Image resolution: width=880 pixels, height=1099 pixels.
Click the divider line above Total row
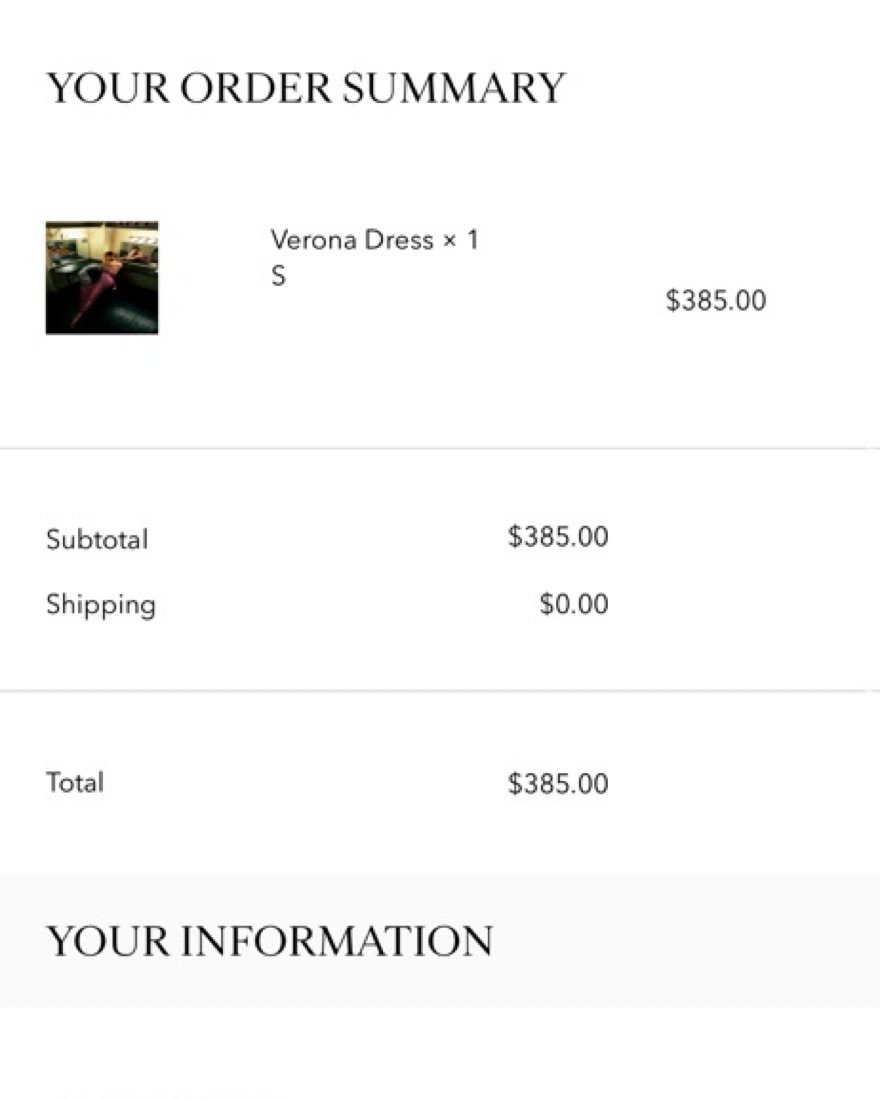coord(440,691)
